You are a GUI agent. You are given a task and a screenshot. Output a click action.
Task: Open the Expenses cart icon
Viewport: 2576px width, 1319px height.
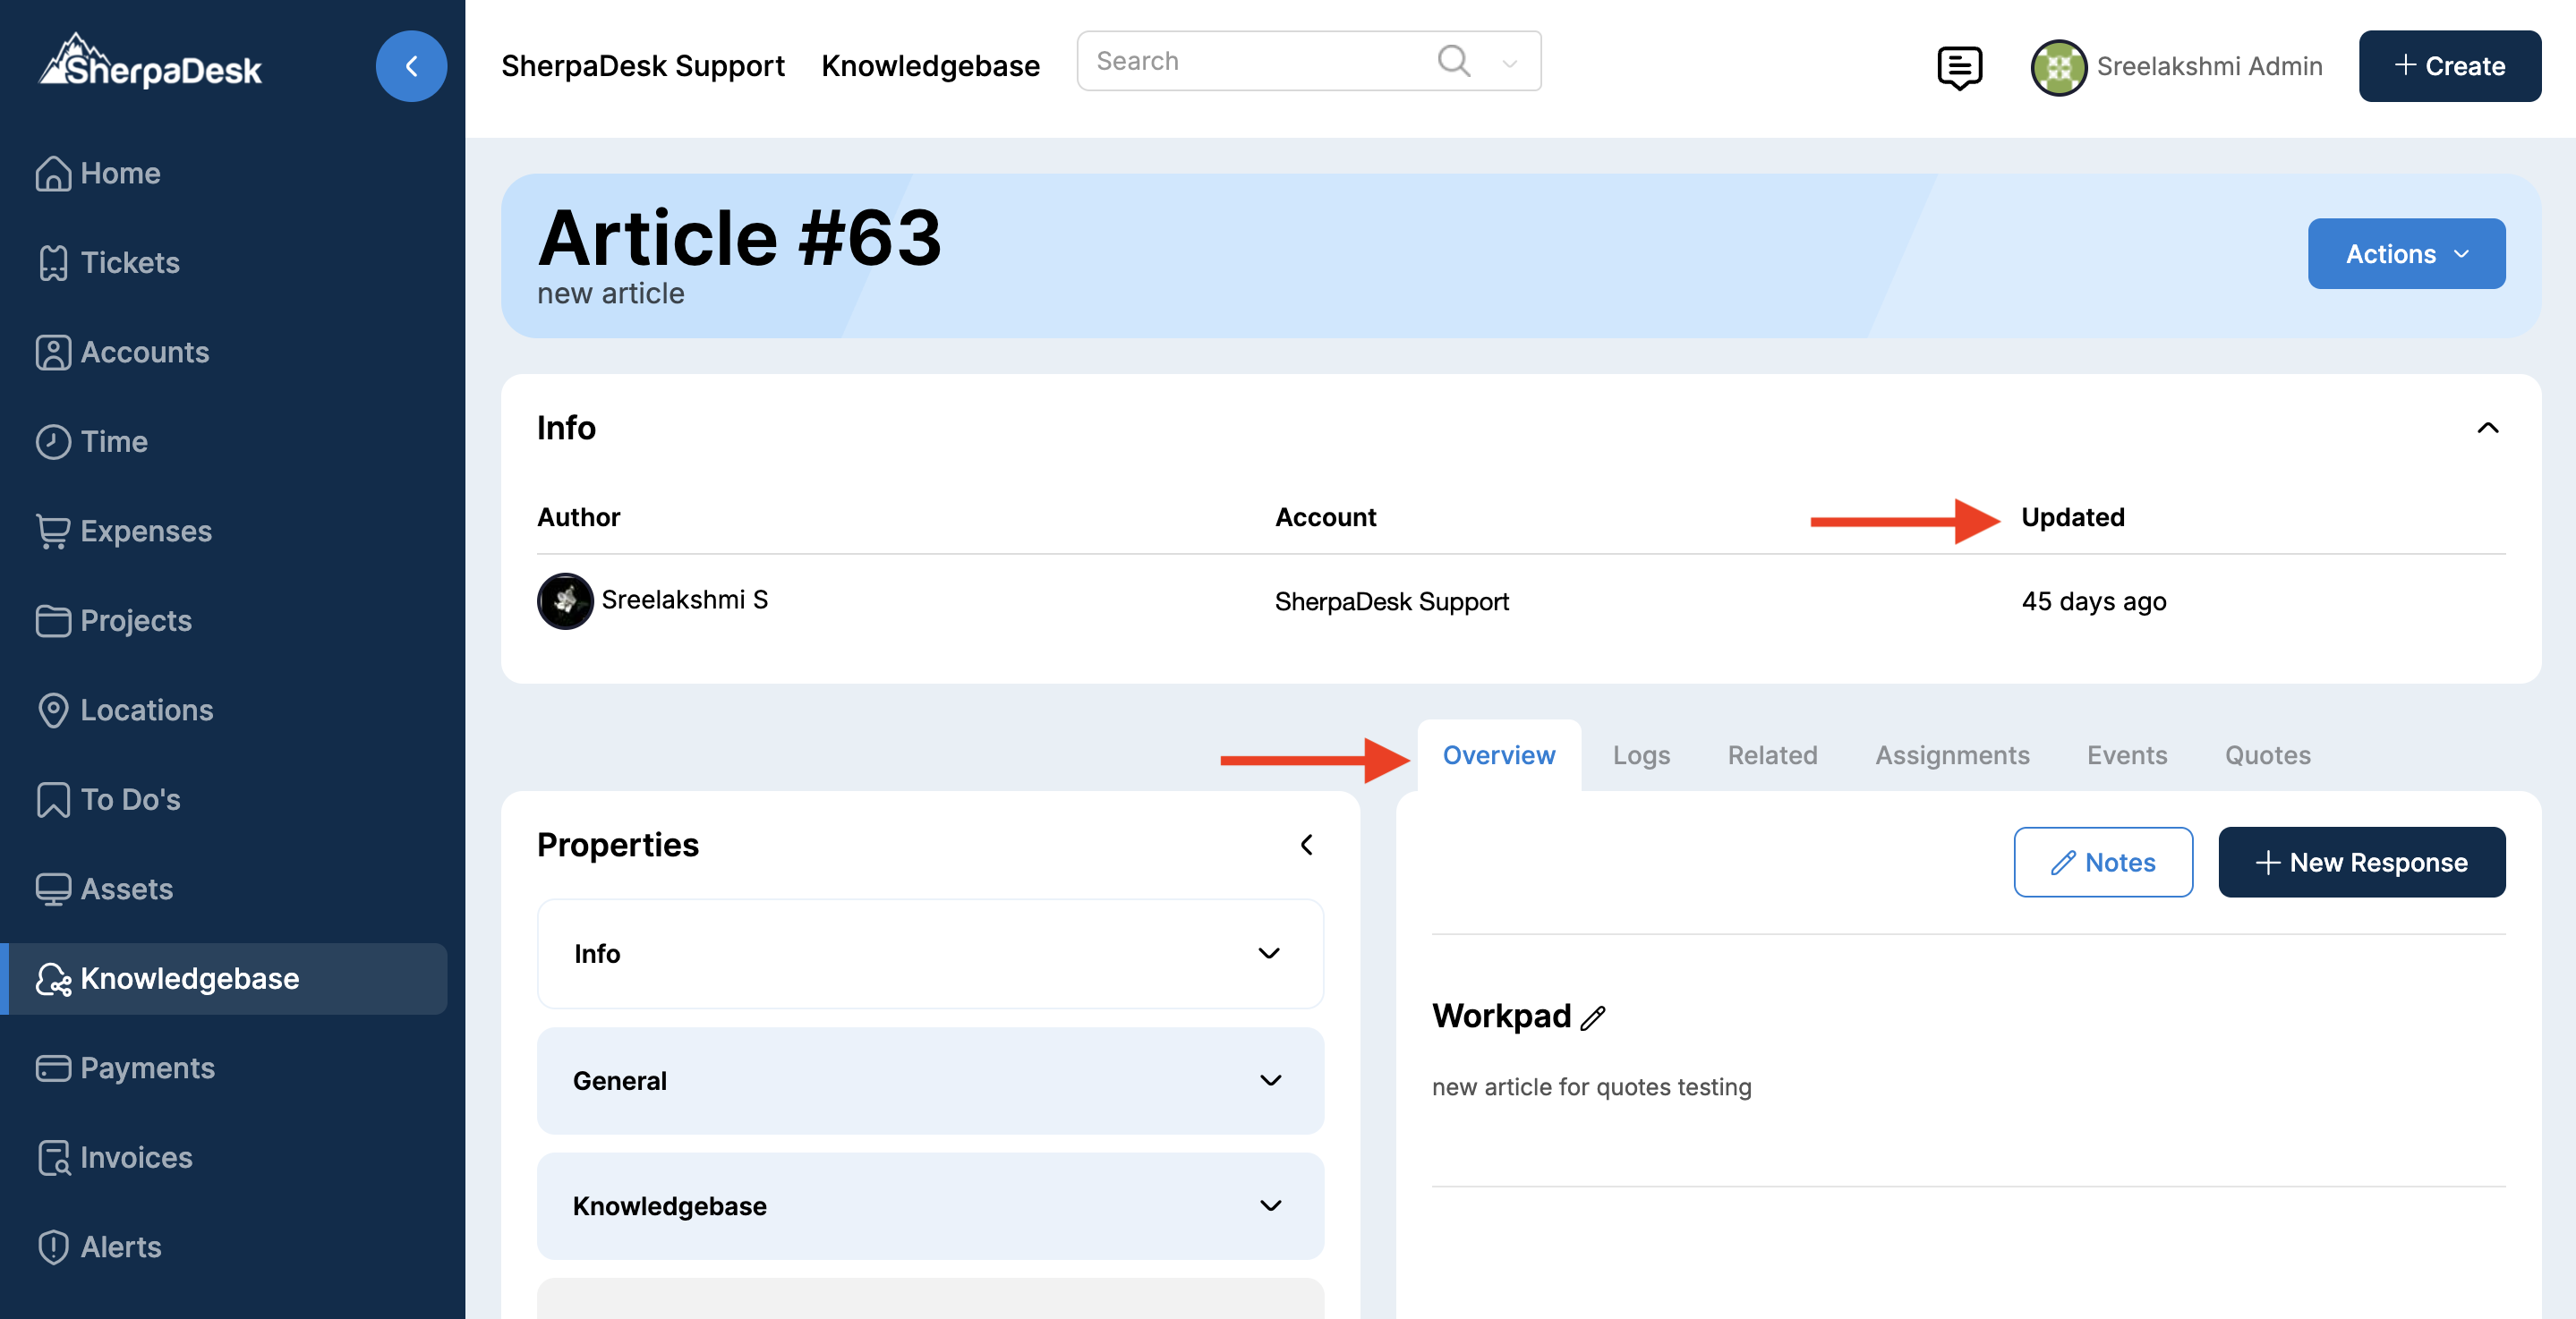pos(53,531)
